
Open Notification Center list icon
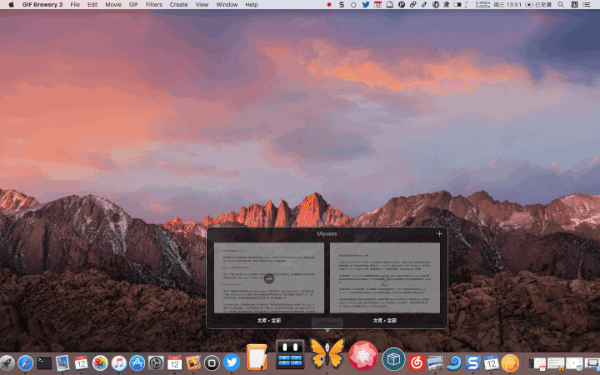(x=586, y=5)
